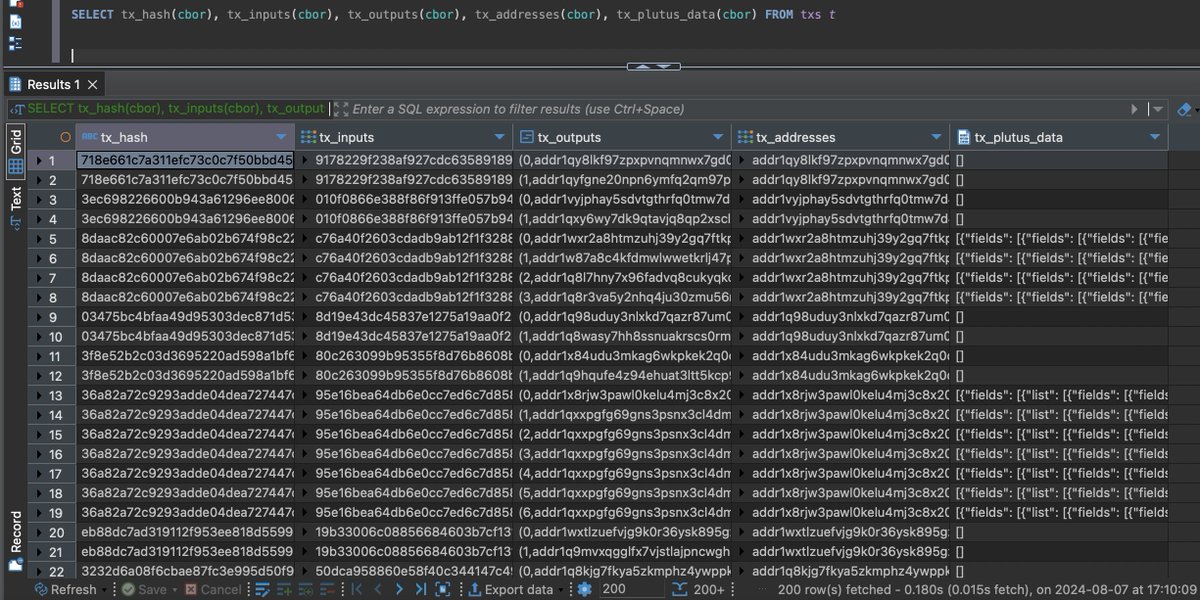Click the tx_hash column header
The image size is (1200, 600).
tap(185, 137)
